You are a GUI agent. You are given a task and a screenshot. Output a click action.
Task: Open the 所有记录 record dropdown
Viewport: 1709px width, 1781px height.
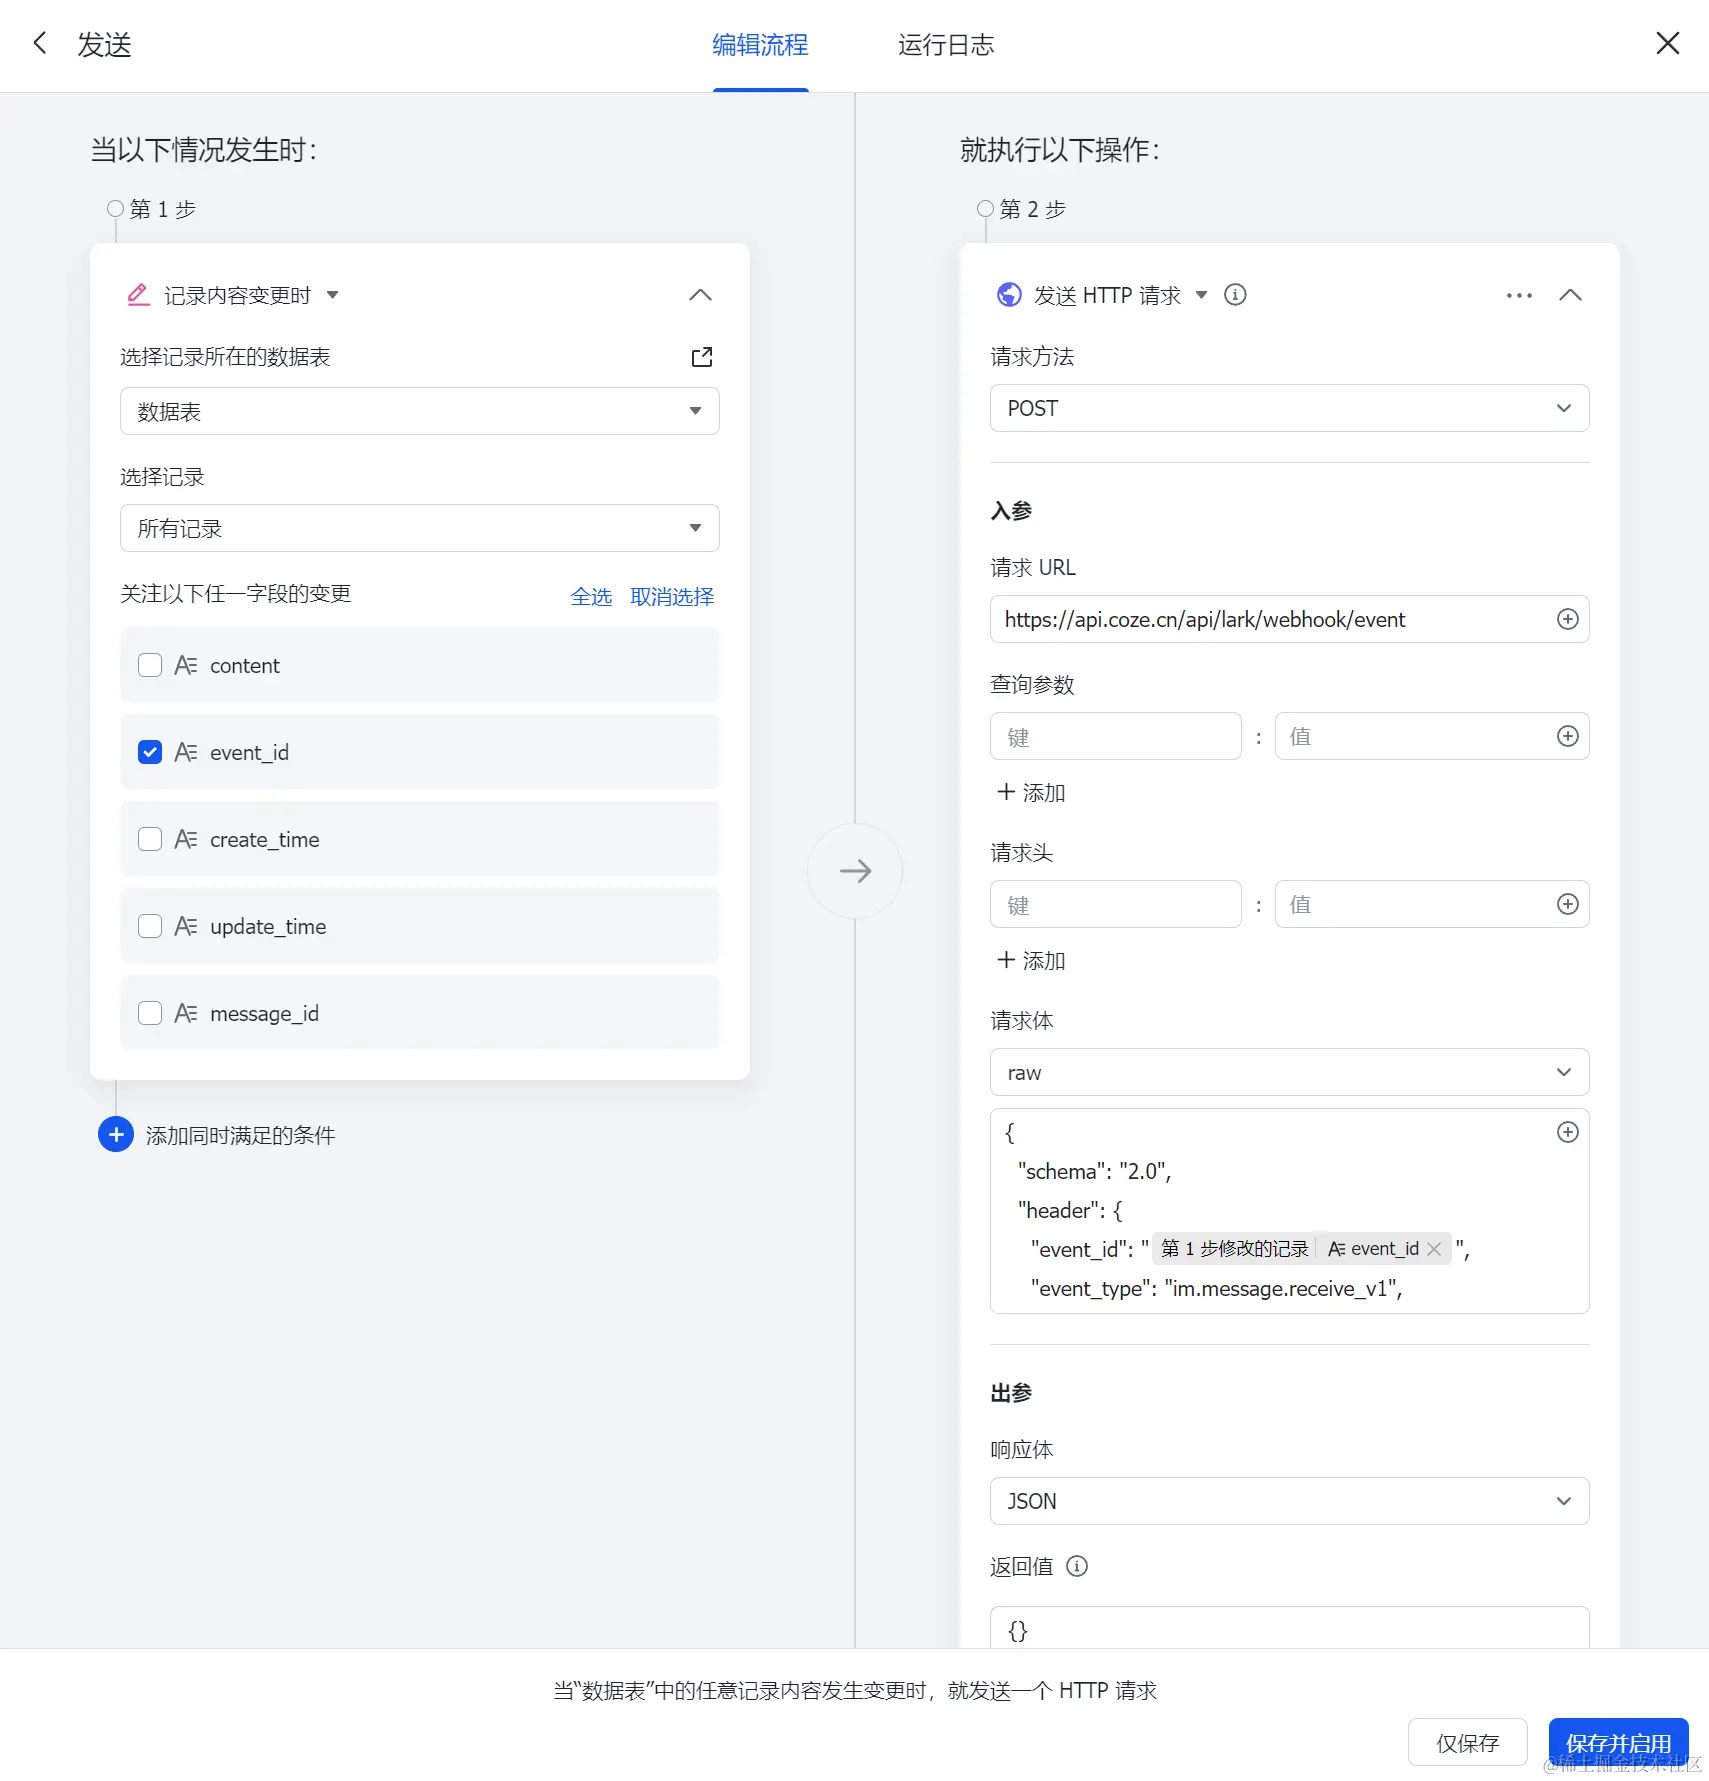coord(420,528)
